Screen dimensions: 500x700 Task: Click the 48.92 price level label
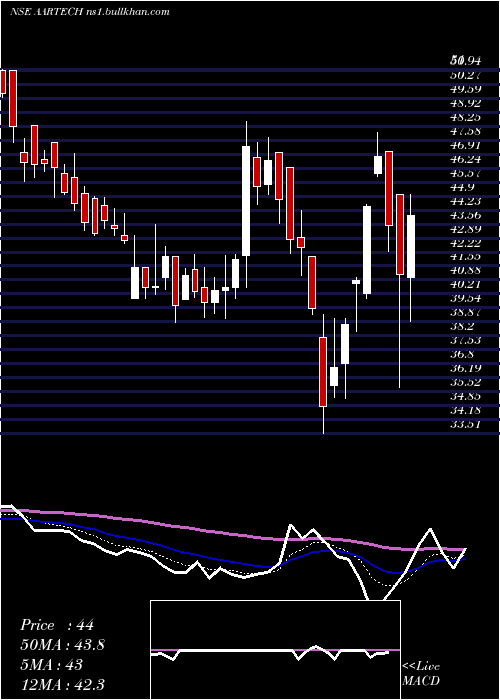click(x=465, y=104)
